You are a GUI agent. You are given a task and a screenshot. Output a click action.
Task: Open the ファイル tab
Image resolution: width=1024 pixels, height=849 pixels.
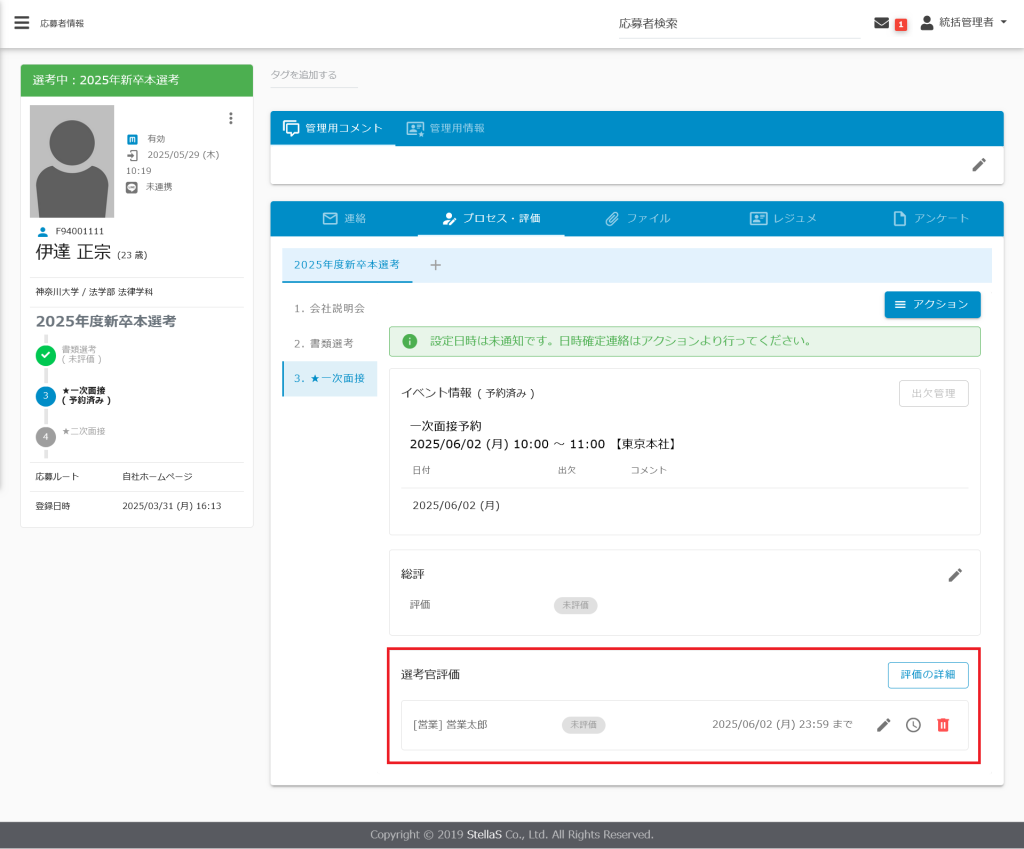point(637,218)
